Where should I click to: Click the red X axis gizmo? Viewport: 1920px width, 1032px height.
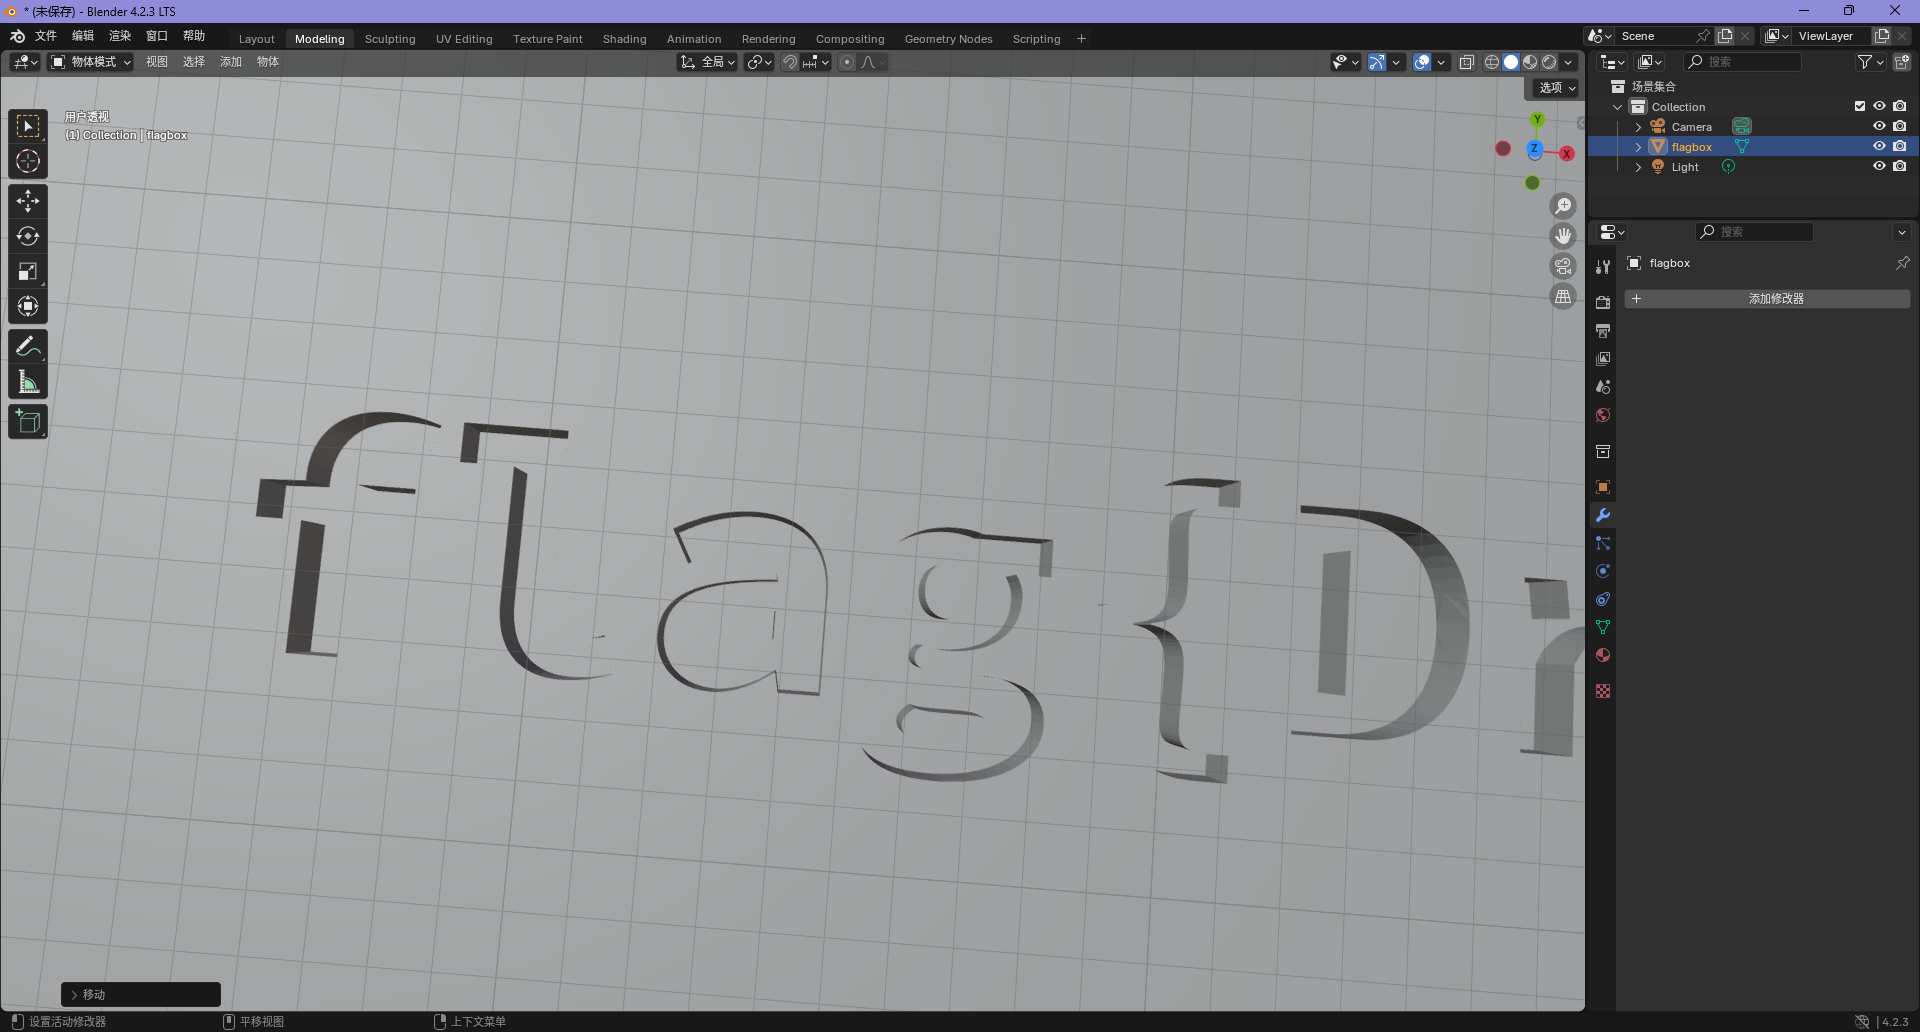[1567, 154]
